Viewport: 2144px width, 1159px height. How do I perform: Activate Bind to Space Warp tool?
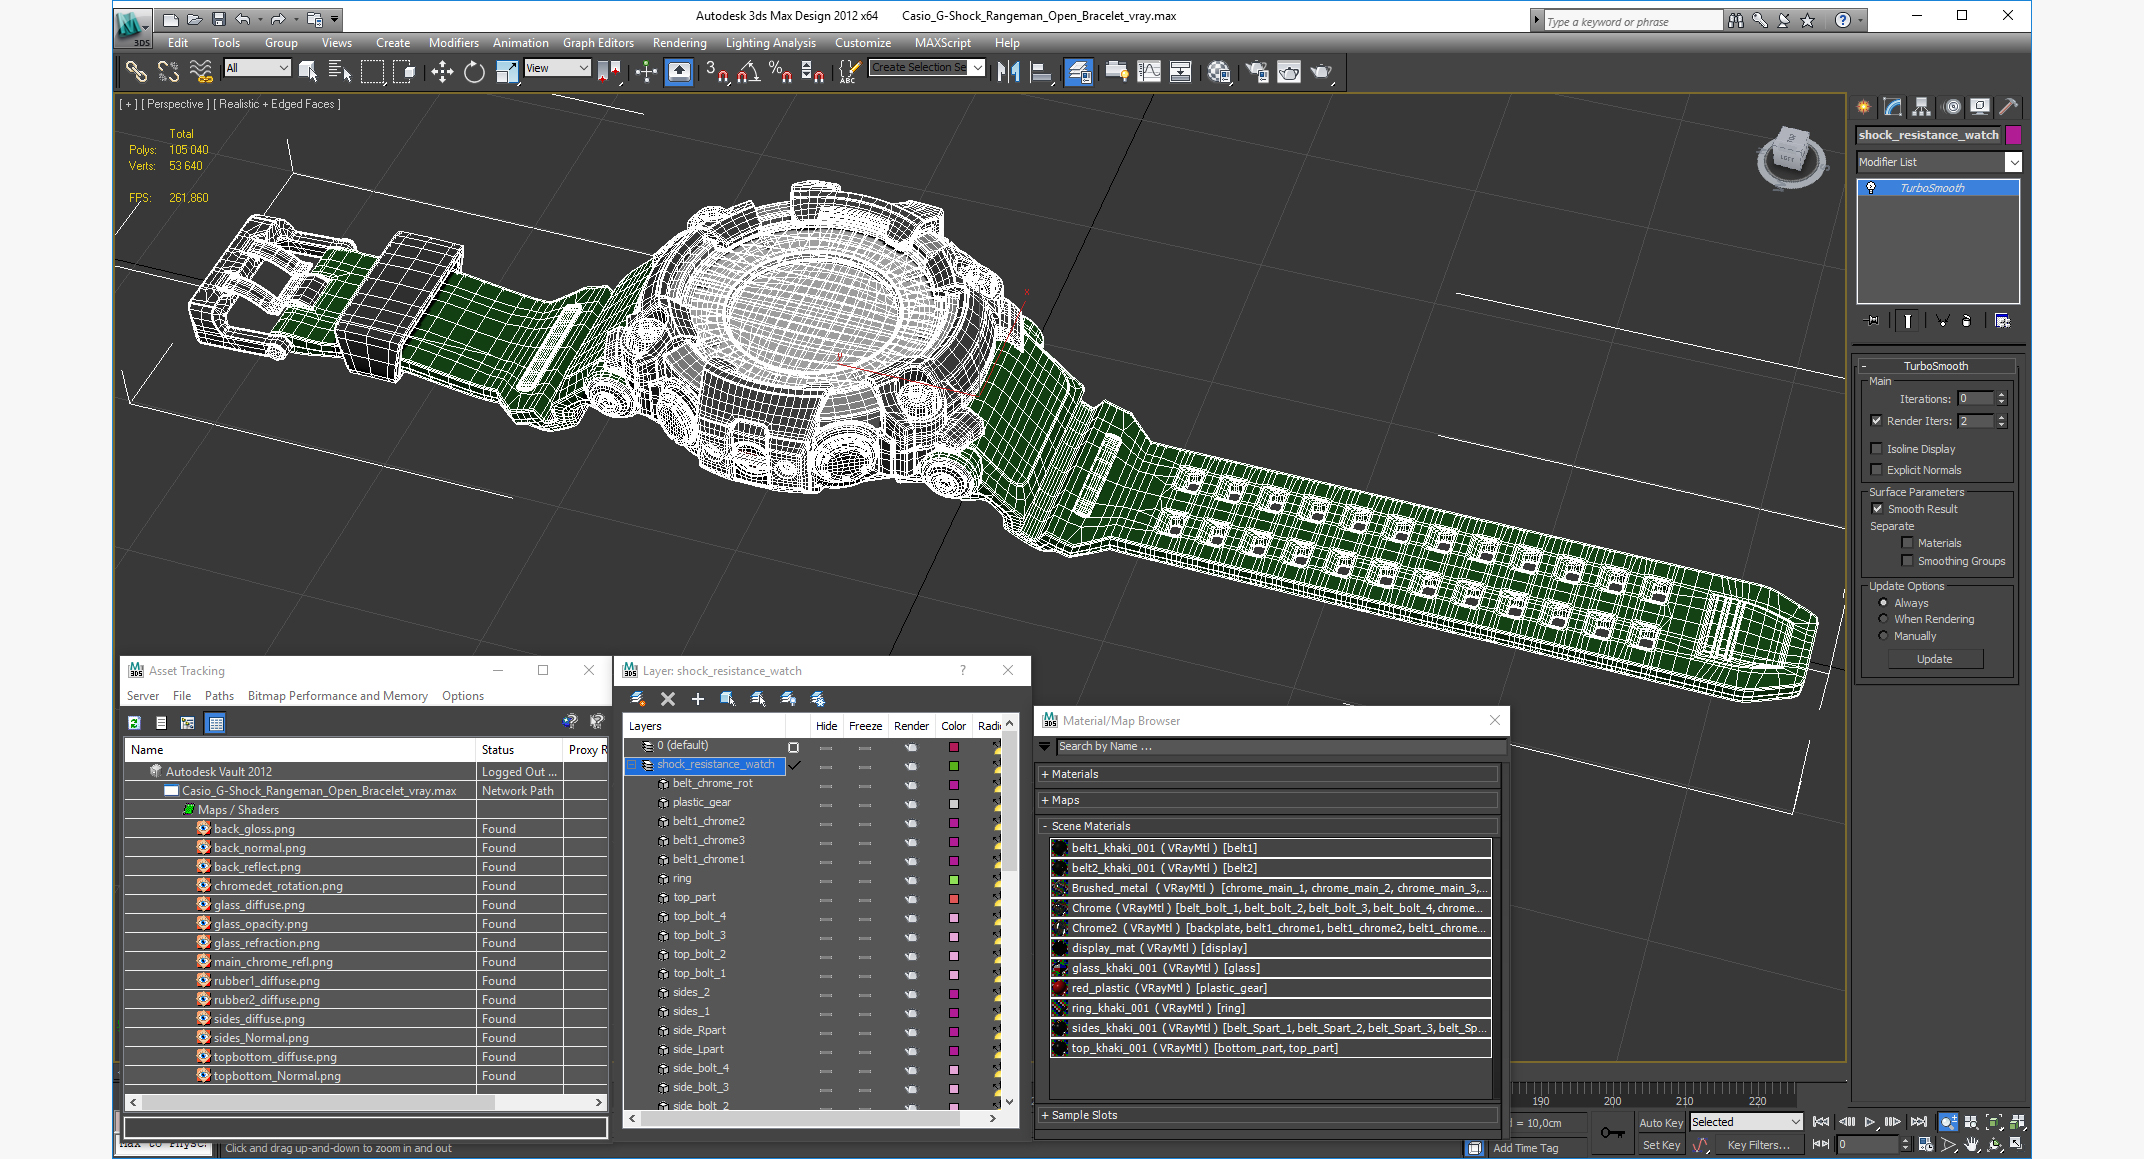[x=201, y=71]
